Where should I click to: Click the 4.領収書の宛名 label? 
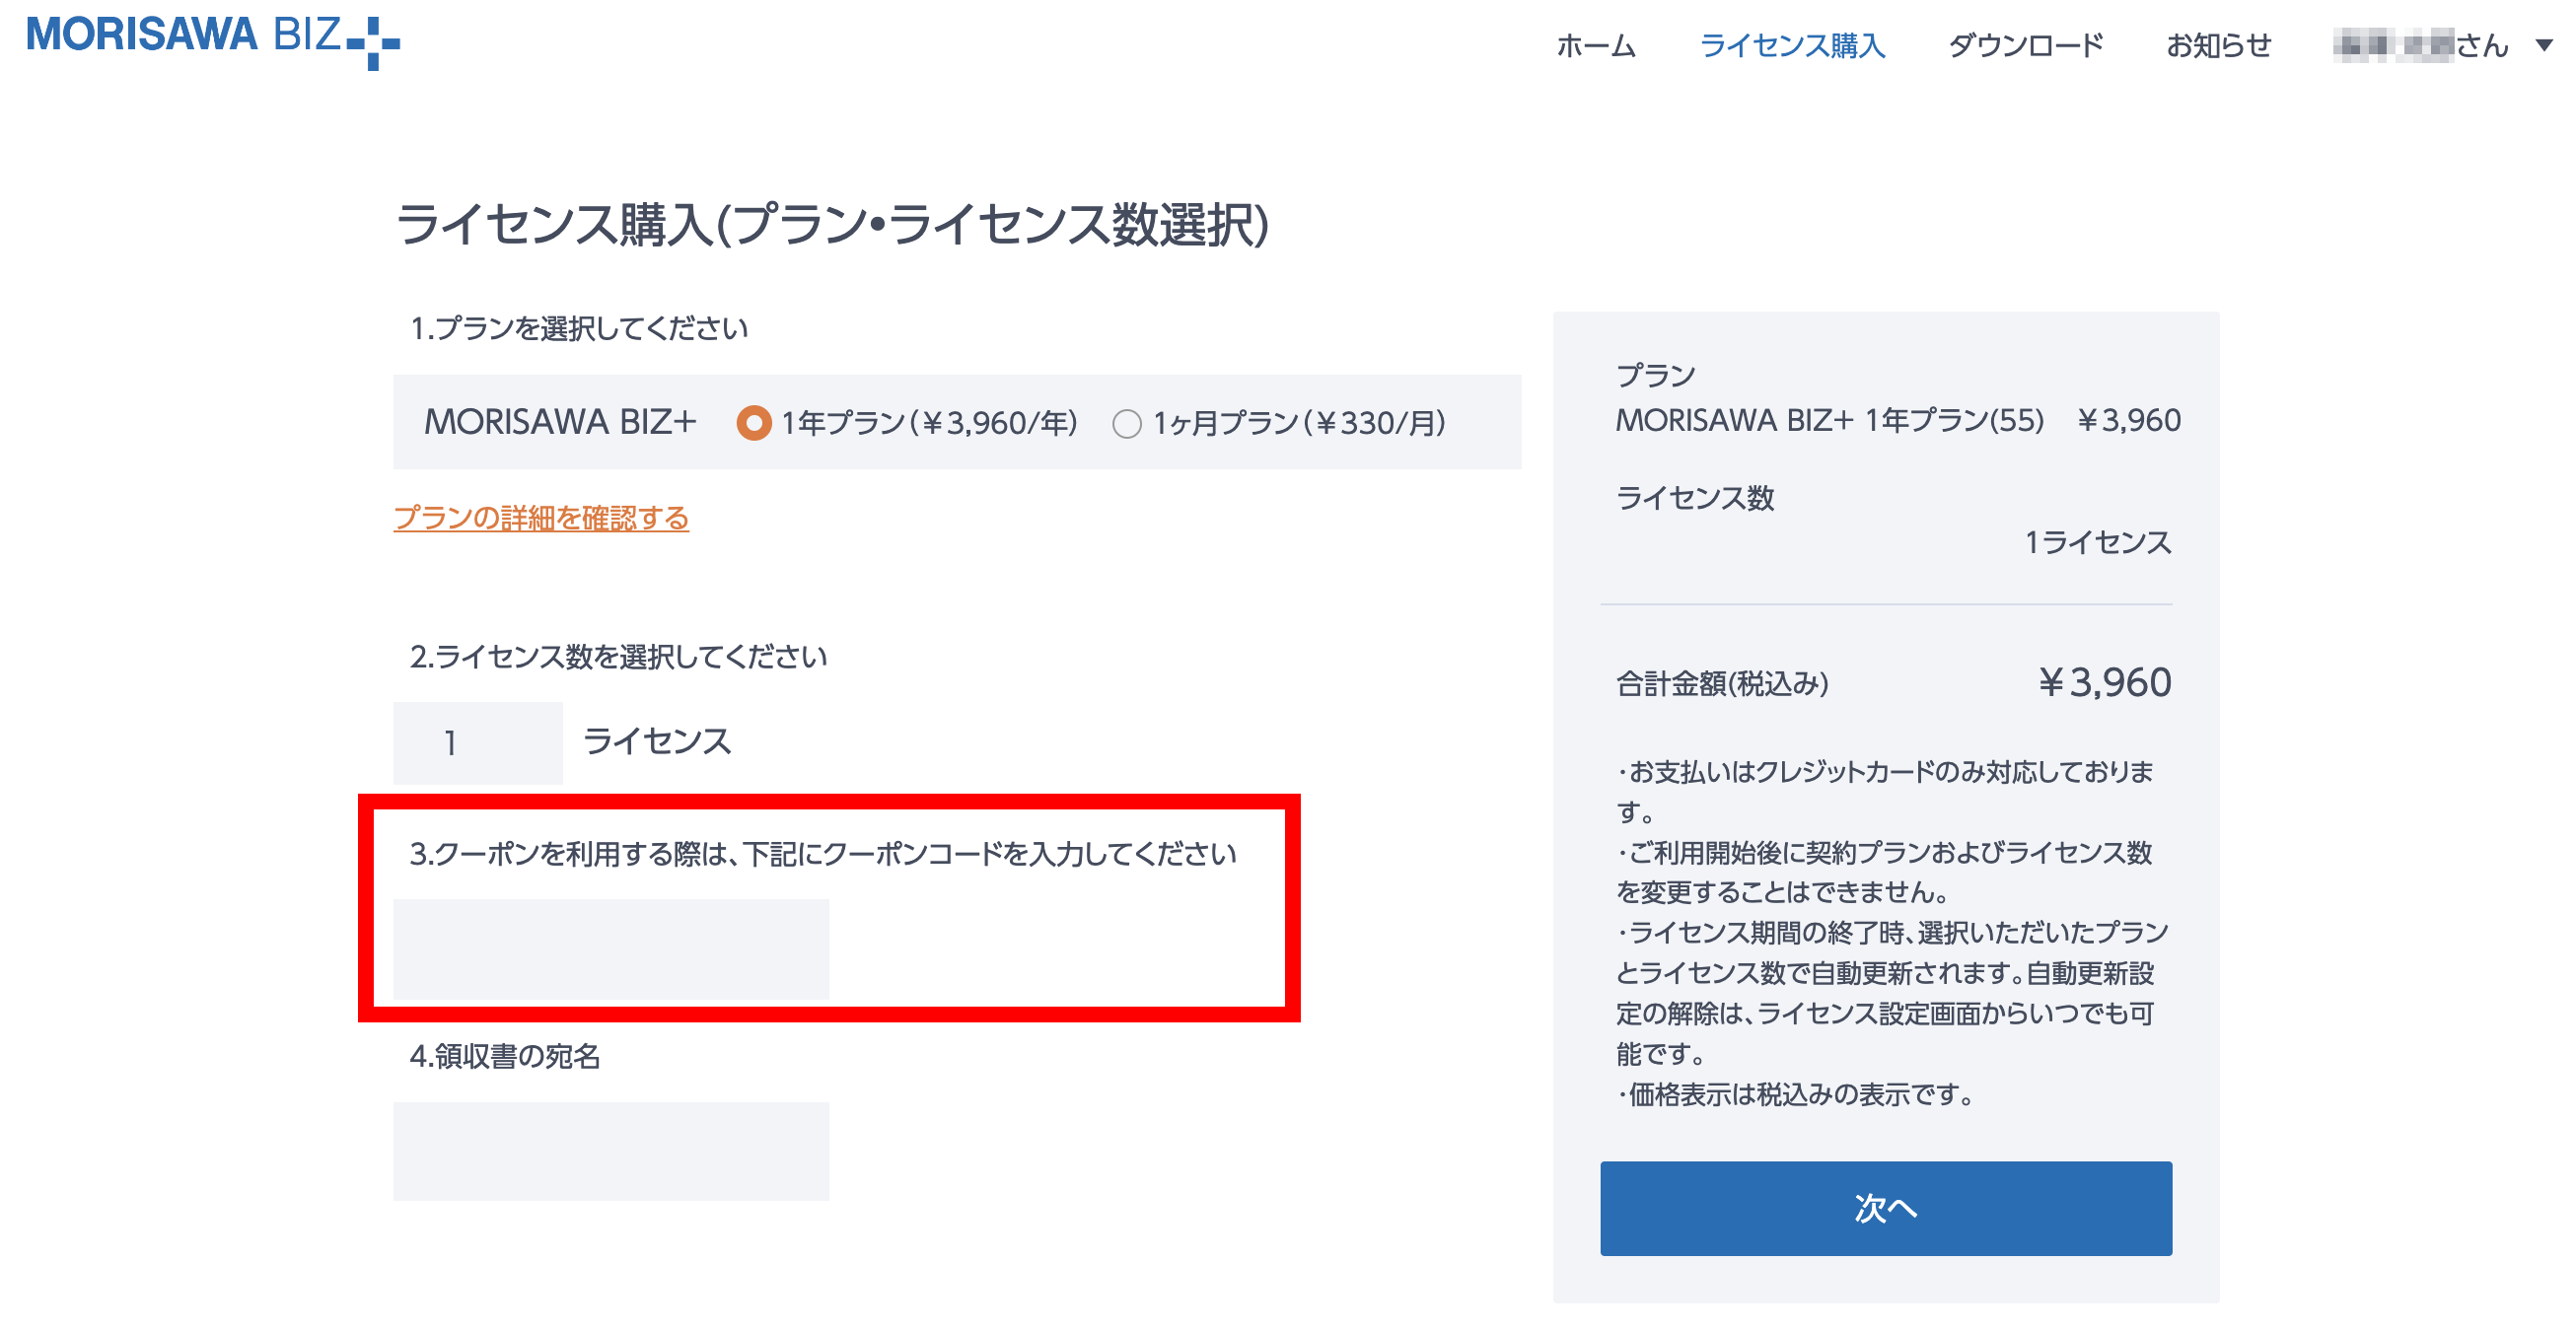point(504,1055)
